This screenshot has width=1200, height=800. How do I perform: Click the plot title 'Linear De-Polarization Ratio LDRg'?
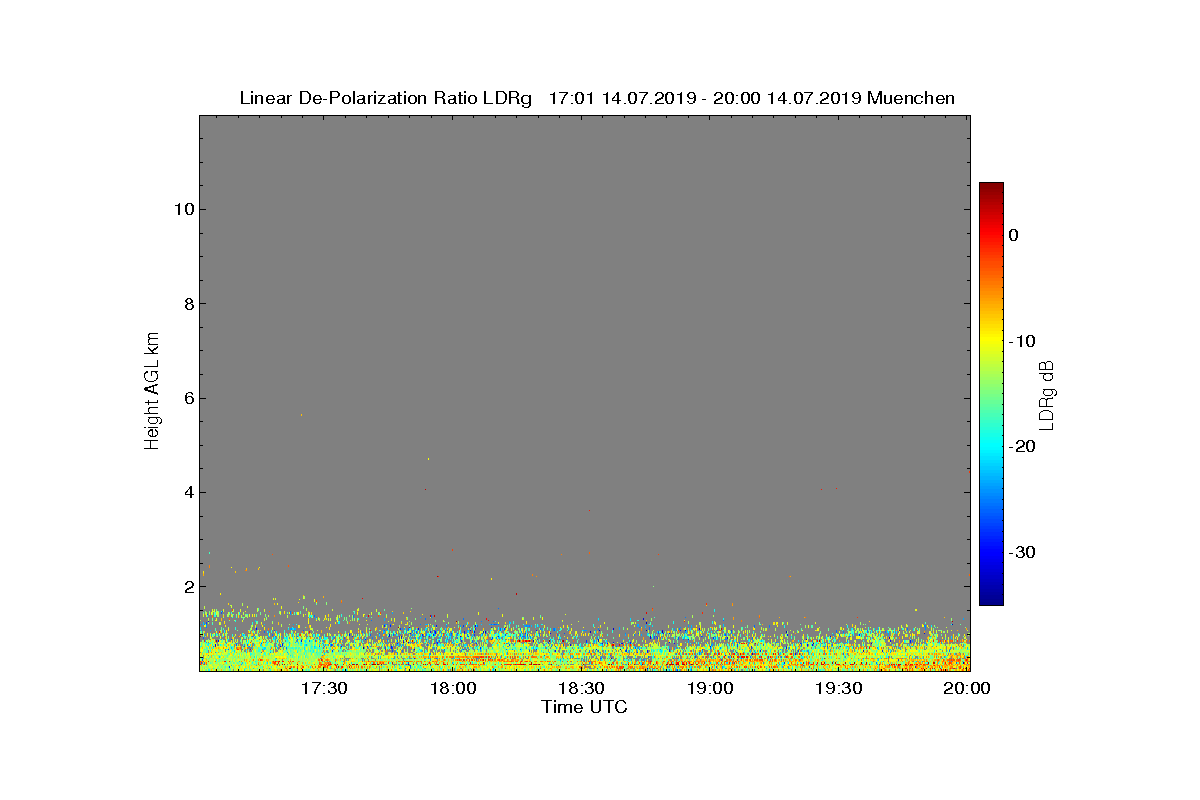point(385,98)
